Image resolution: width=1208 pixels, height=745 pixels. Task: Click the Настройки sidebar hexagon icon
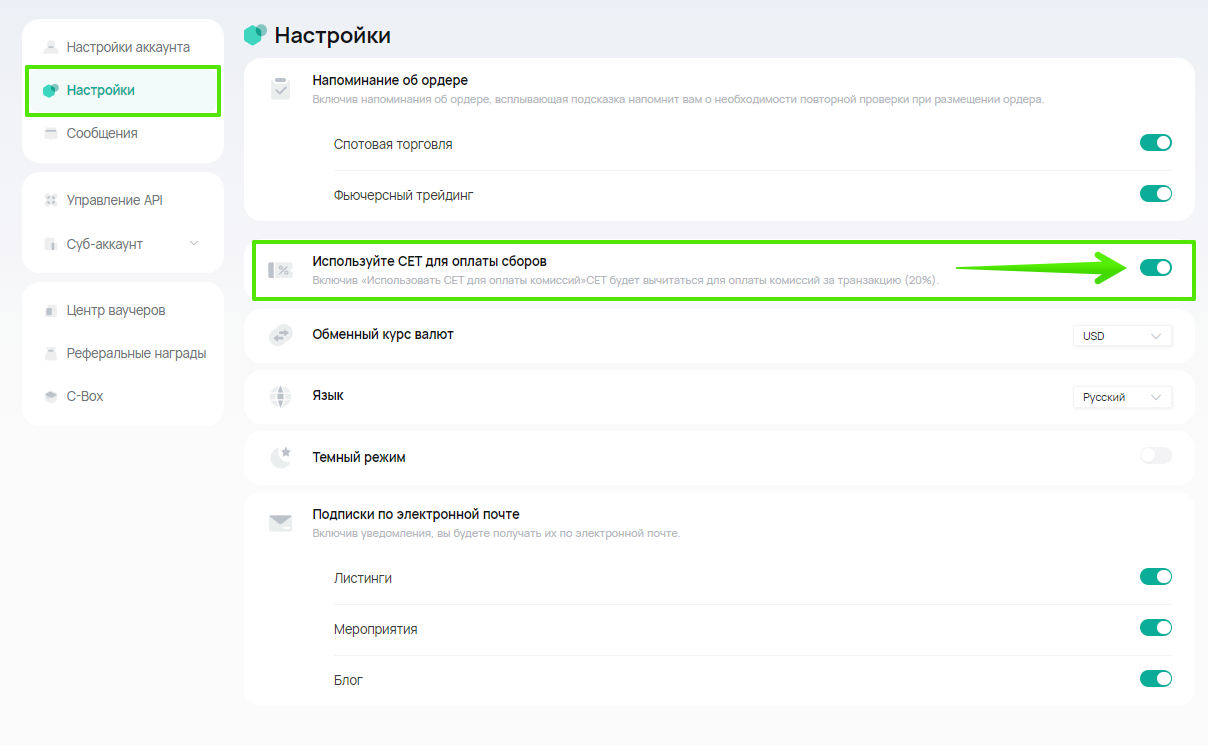[x=51, y=90]
